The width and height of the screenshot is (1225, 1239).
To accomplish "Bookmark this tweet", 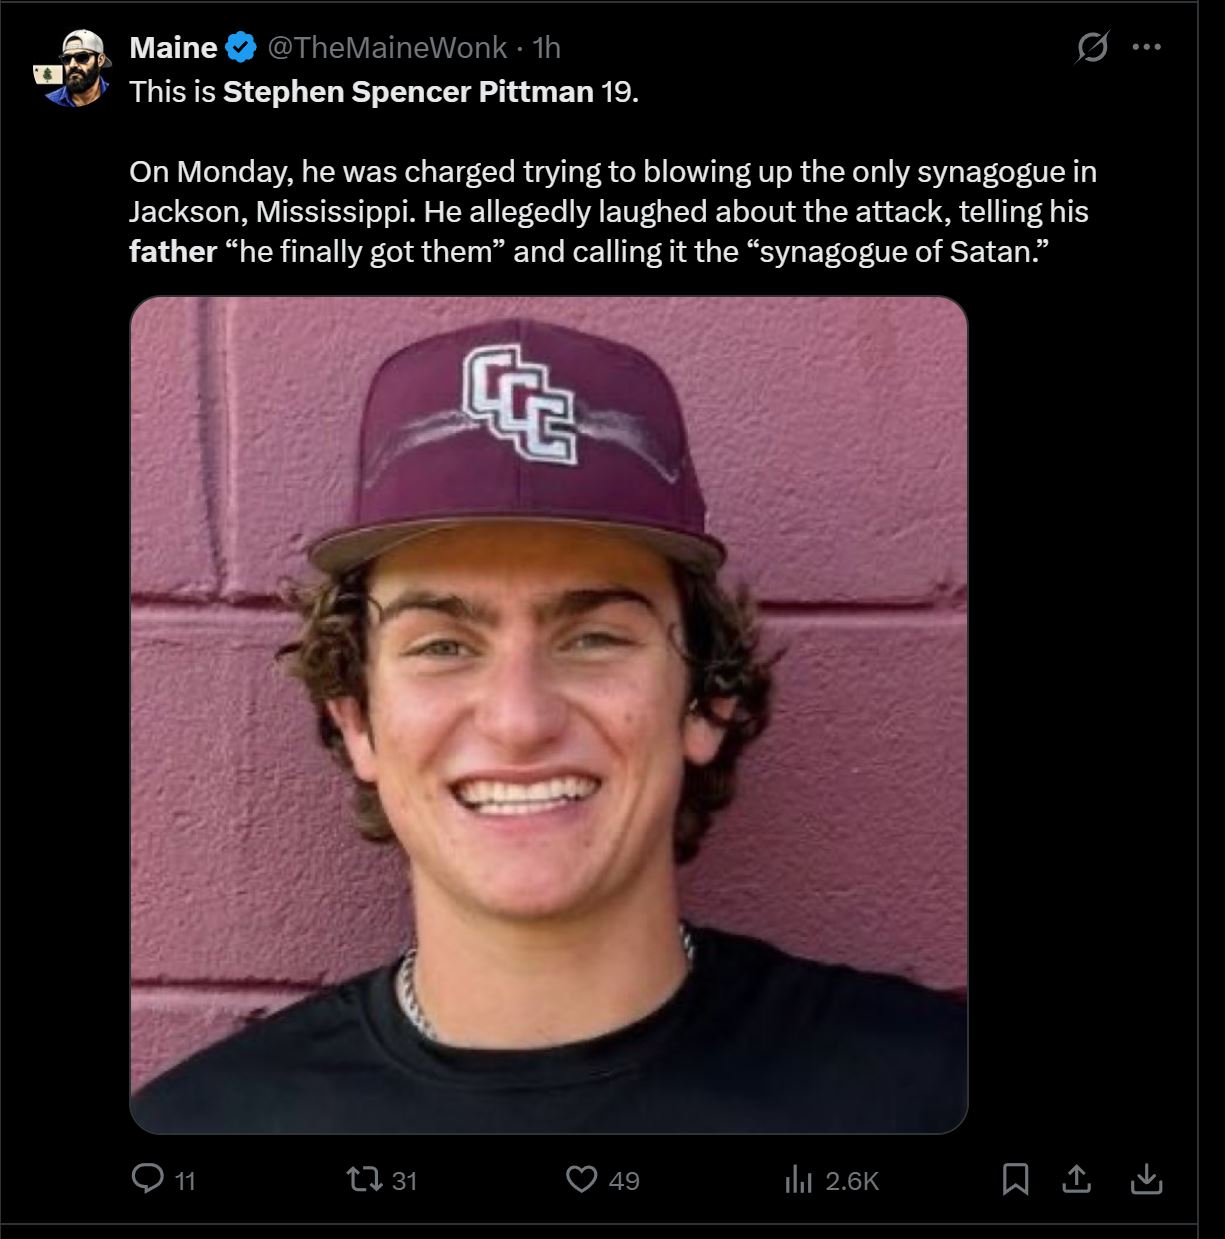I will 1015,1180.
